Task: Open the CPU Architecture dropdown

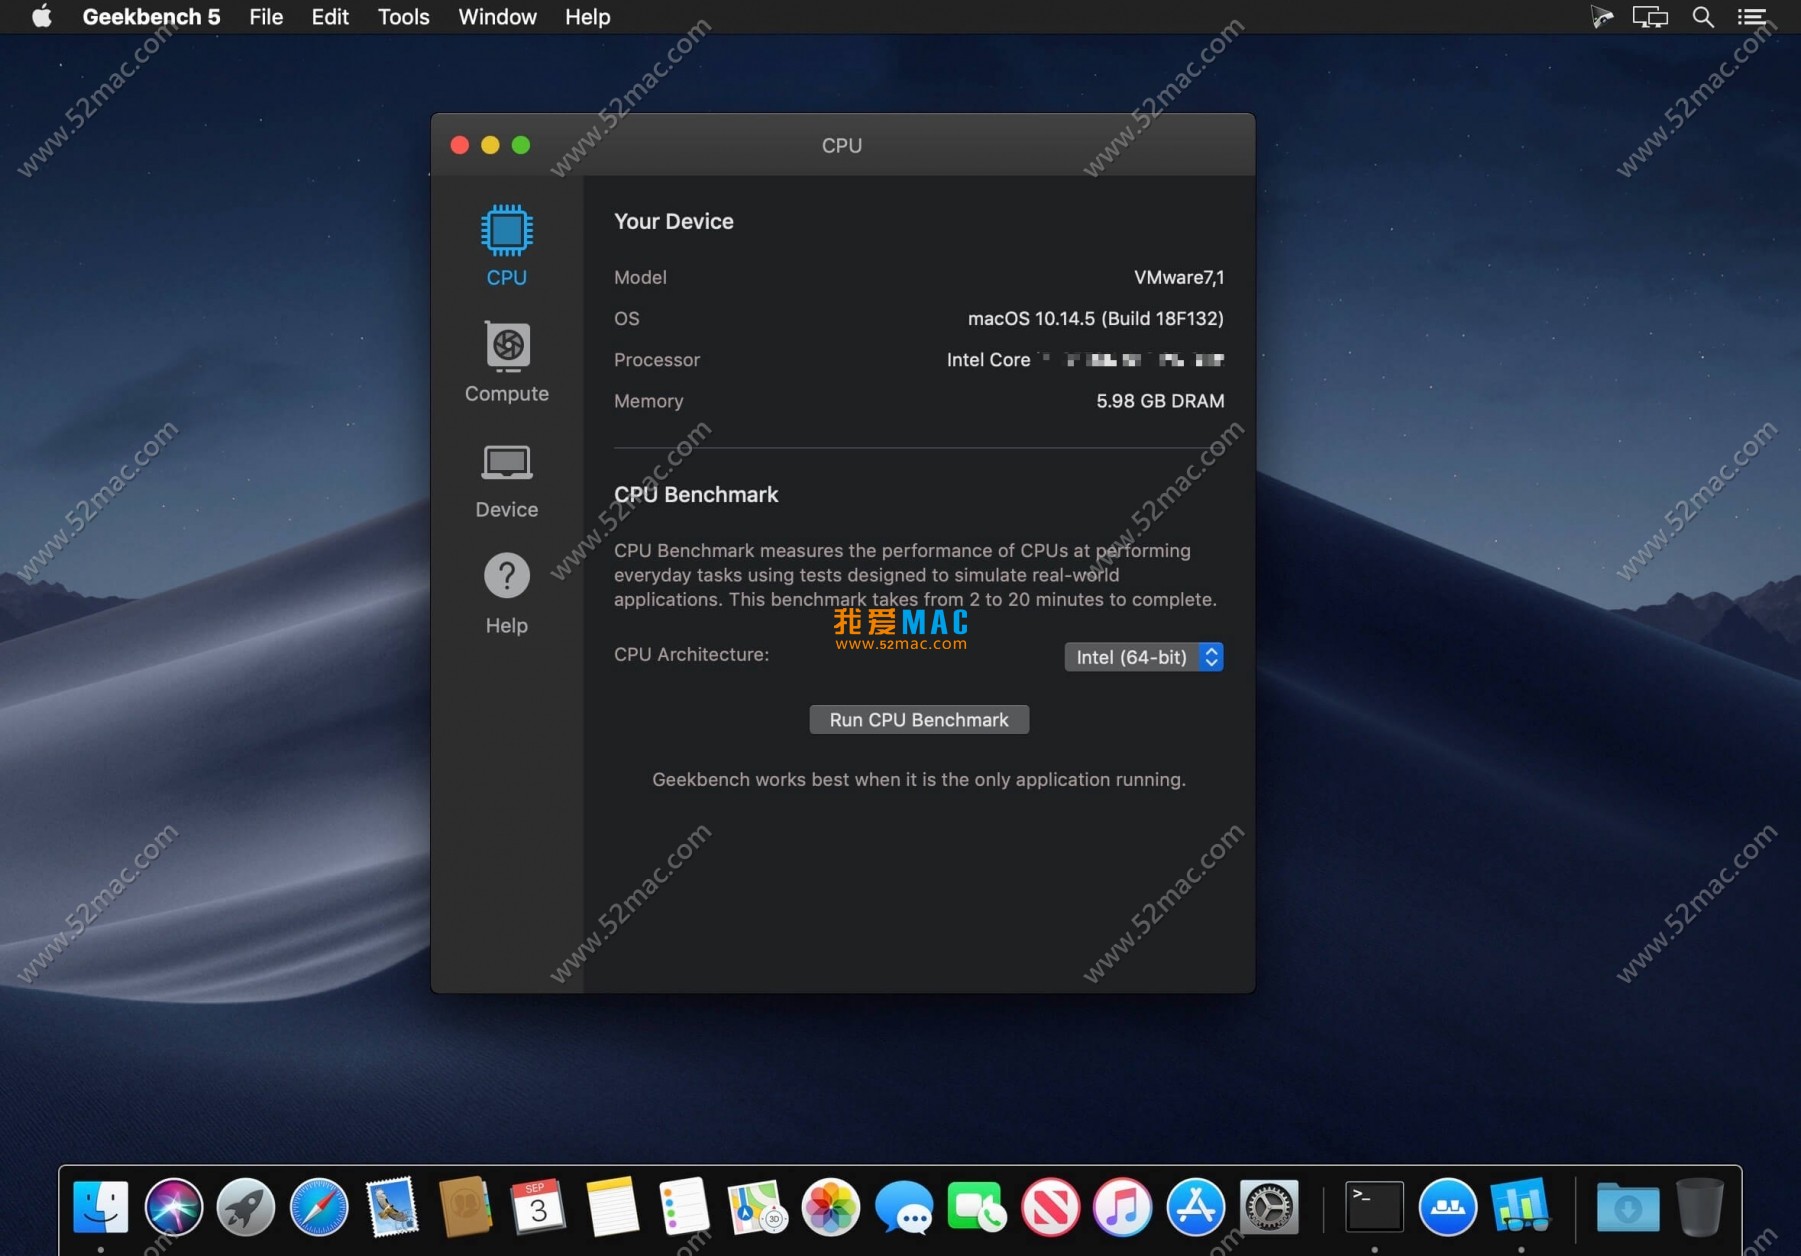Action: [1143, 657]
